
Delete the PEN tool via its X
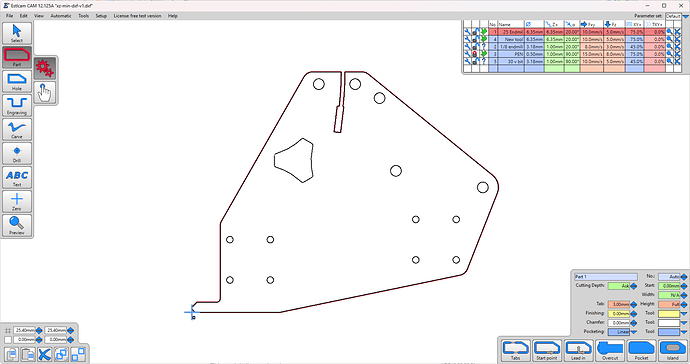[x=678, y=54]
